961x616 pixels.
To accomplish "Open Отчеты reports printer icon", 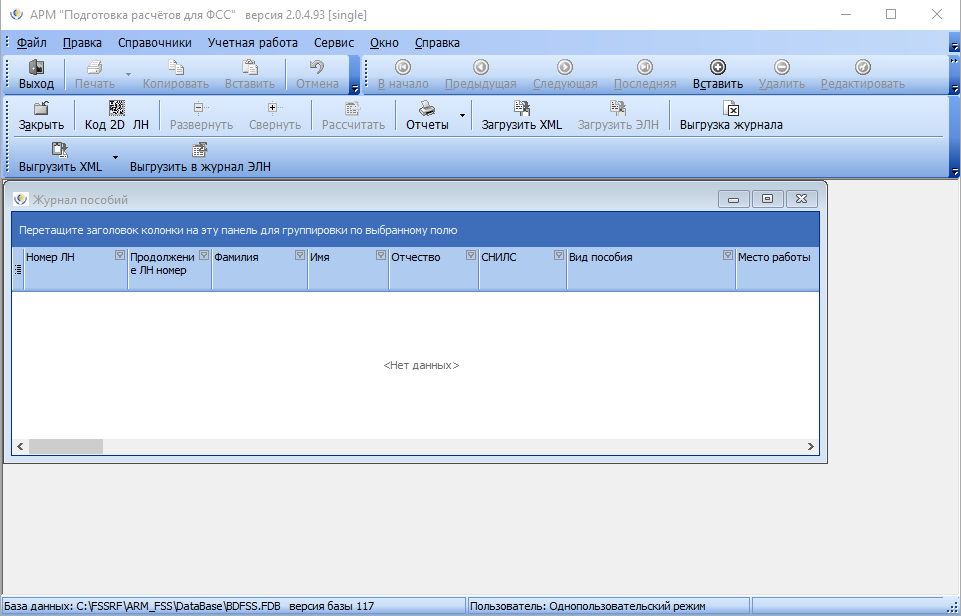I will (427, 108).
